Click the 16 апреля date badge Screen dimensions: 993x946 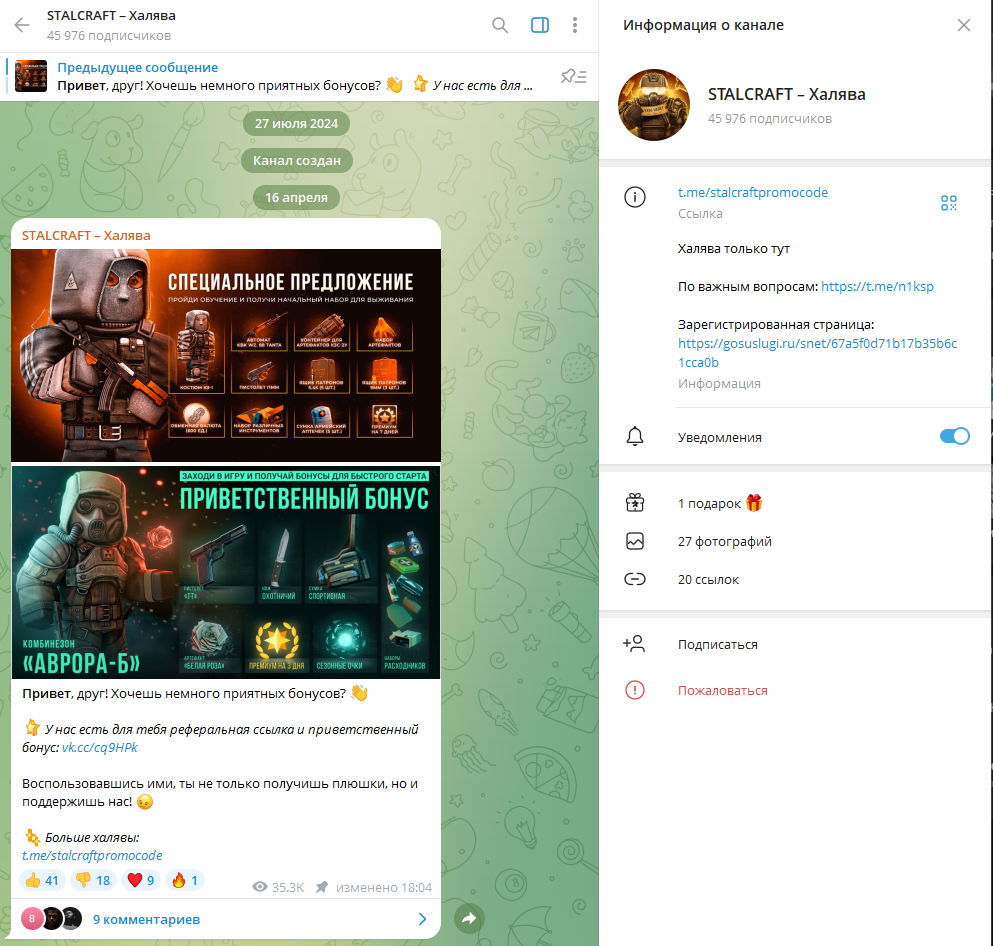[296, 198]
